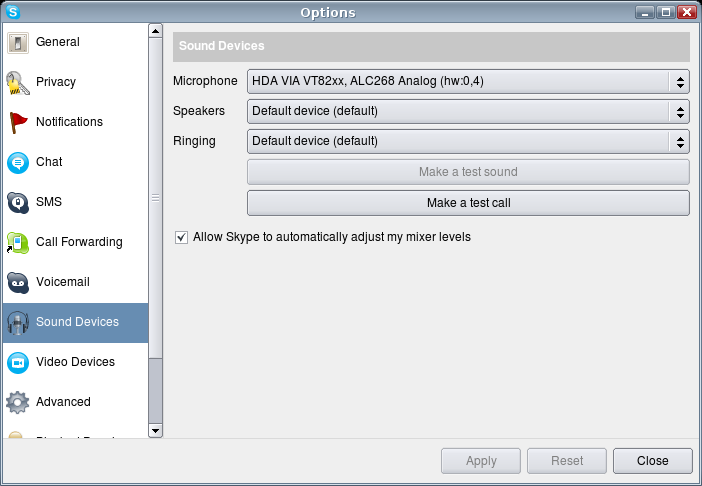Click the sidebar scroll-down arrow
The width and height of the screenshot is (702, 486).
coord(155,431)
